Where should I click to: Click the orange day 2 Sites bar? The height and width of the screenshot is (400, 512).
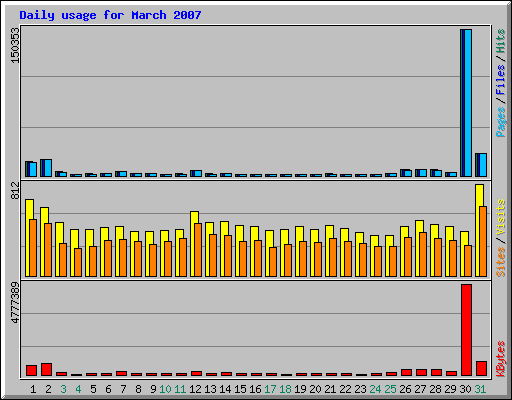point(48,250)
